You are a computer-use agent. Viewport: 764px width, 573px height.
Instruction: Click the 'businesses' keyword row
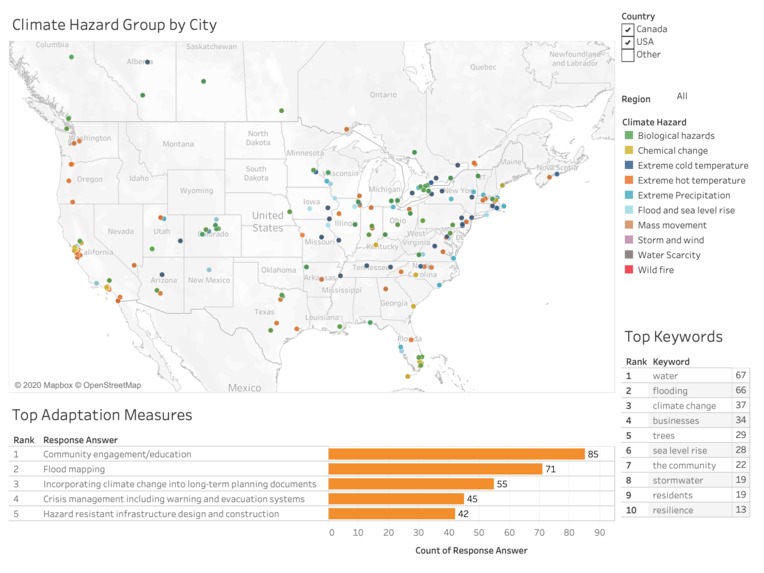pyautogui.click(x=685, y=420)
